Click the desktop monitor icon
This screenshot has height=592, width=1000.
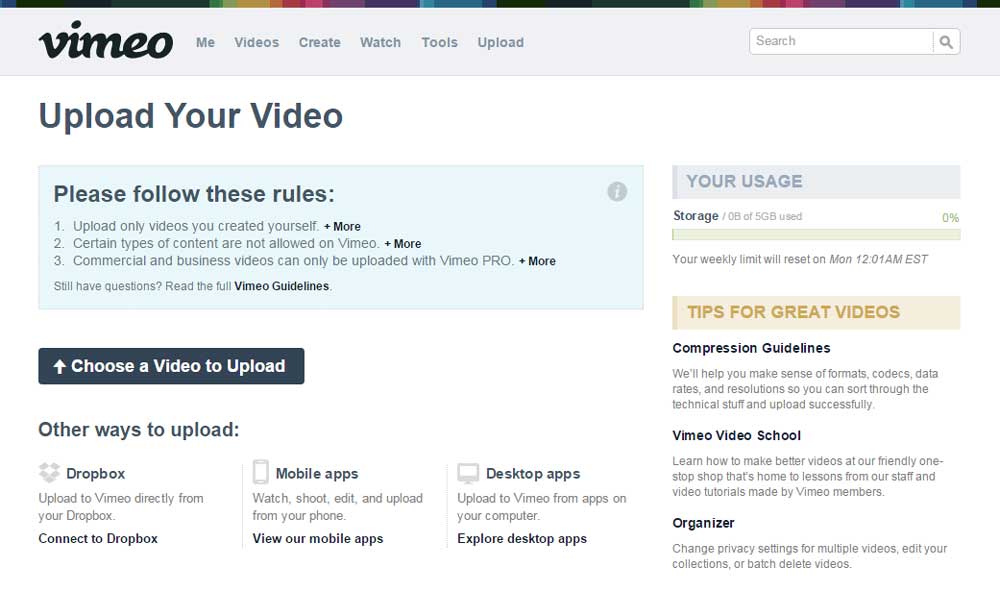coord(468,473)
